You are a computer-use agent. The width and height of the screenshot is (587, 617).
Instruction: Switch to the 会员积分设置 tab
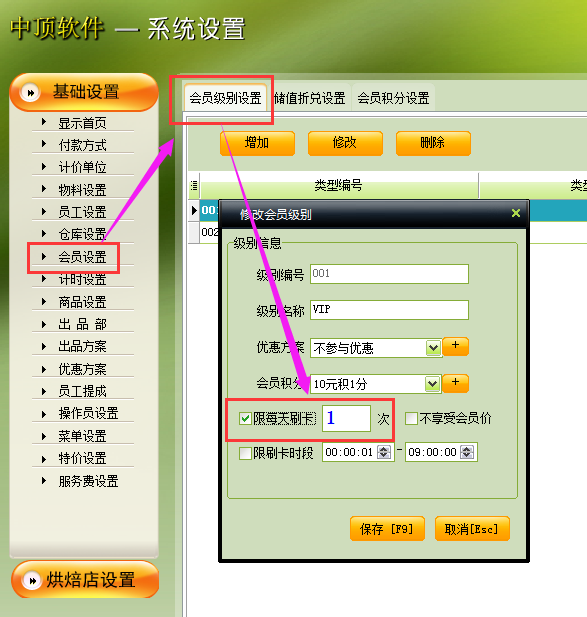coord(393,98)
